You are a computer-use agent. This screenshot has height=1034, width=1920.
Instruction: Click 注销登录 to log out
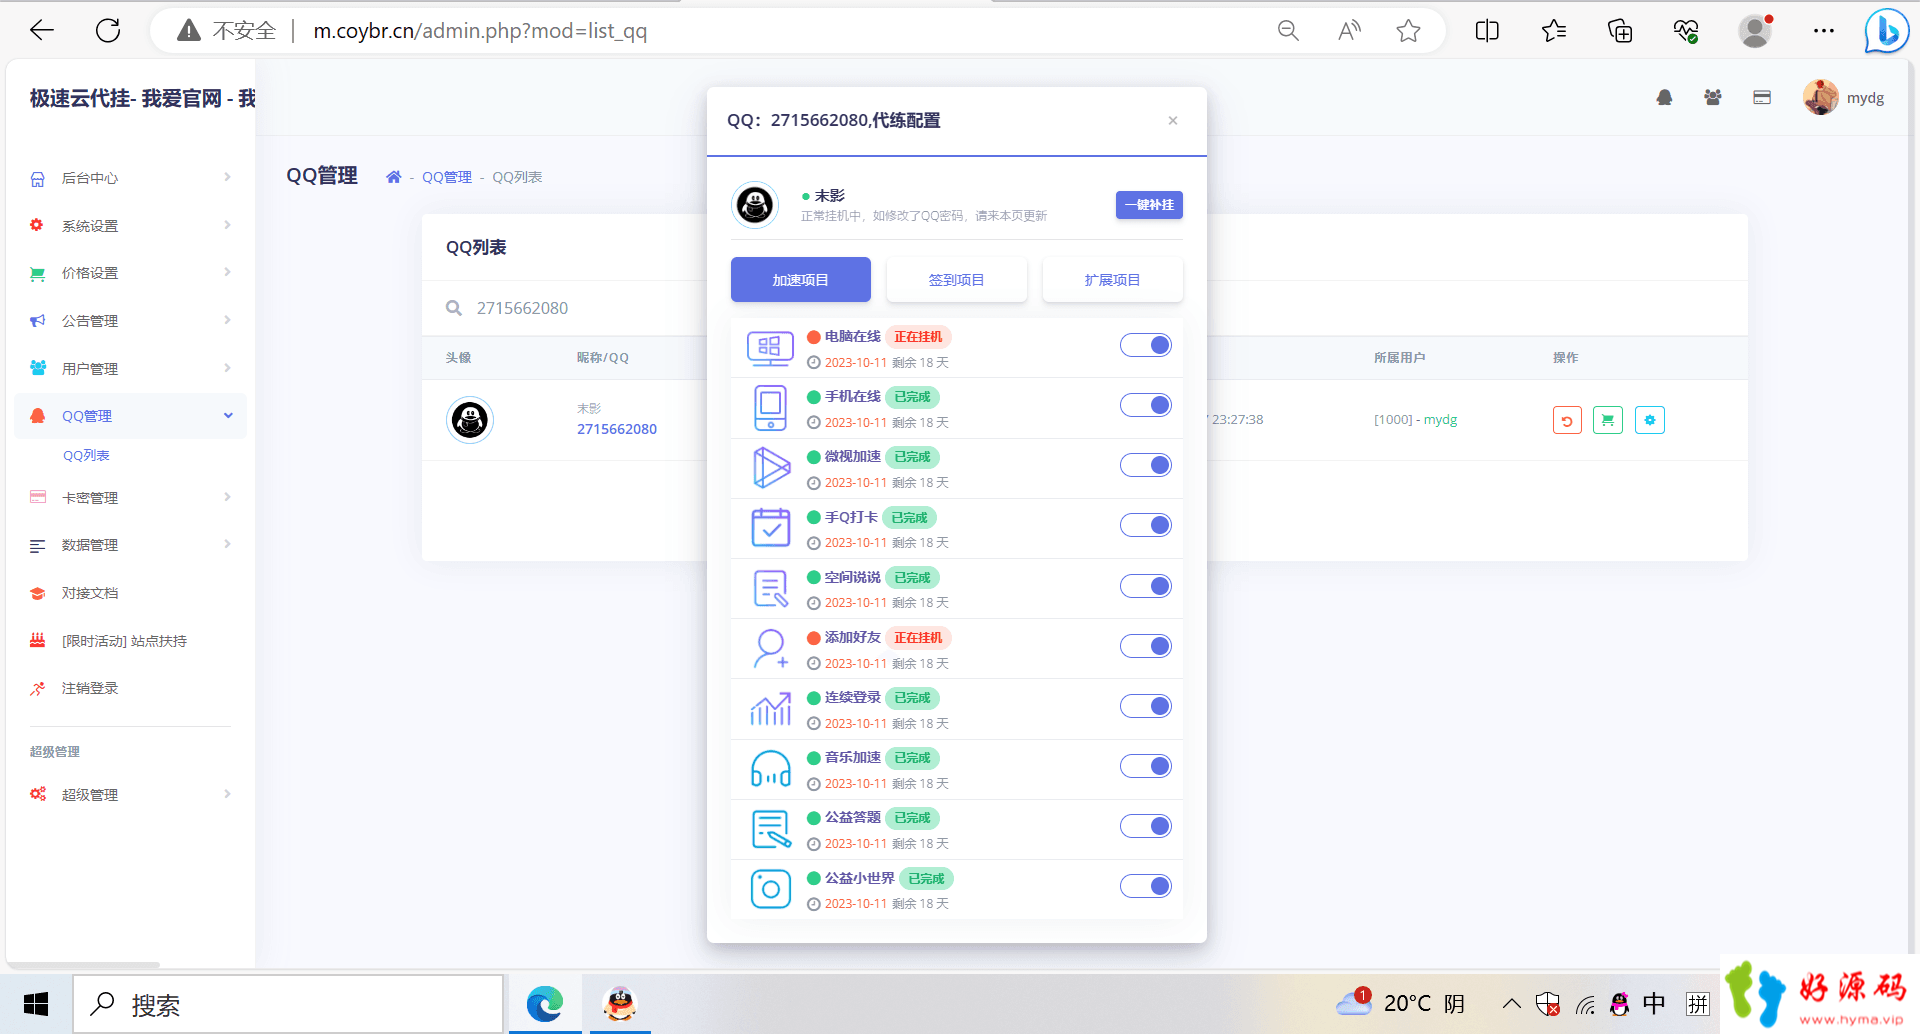click(90, 688)
